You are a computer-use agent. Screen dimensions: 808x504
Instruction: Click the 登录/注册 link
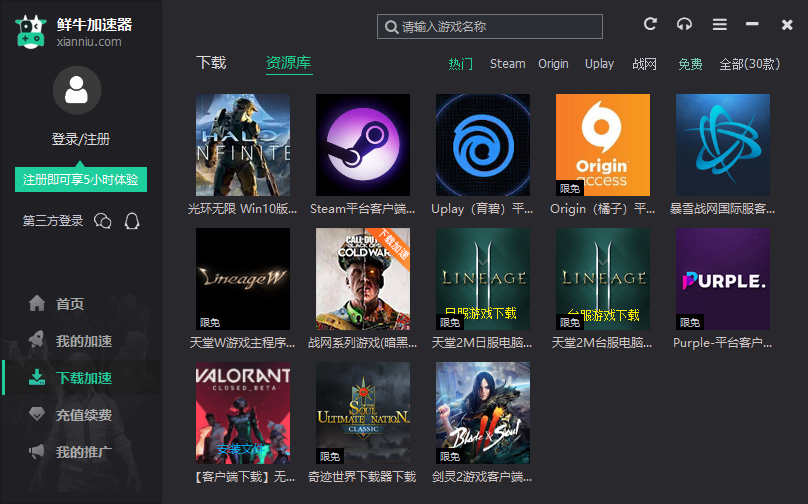pyautogui.click(x=81, y=139)
